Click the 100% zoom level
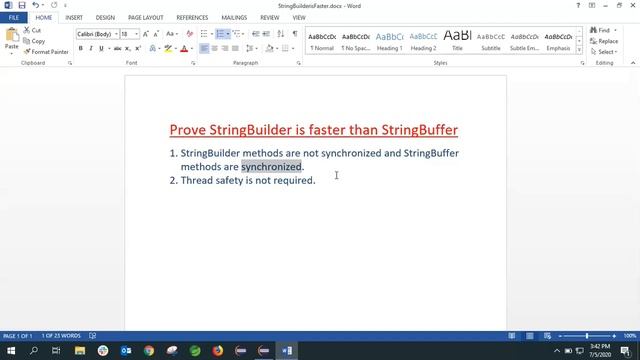640x360 pixels. coord(629,336)
